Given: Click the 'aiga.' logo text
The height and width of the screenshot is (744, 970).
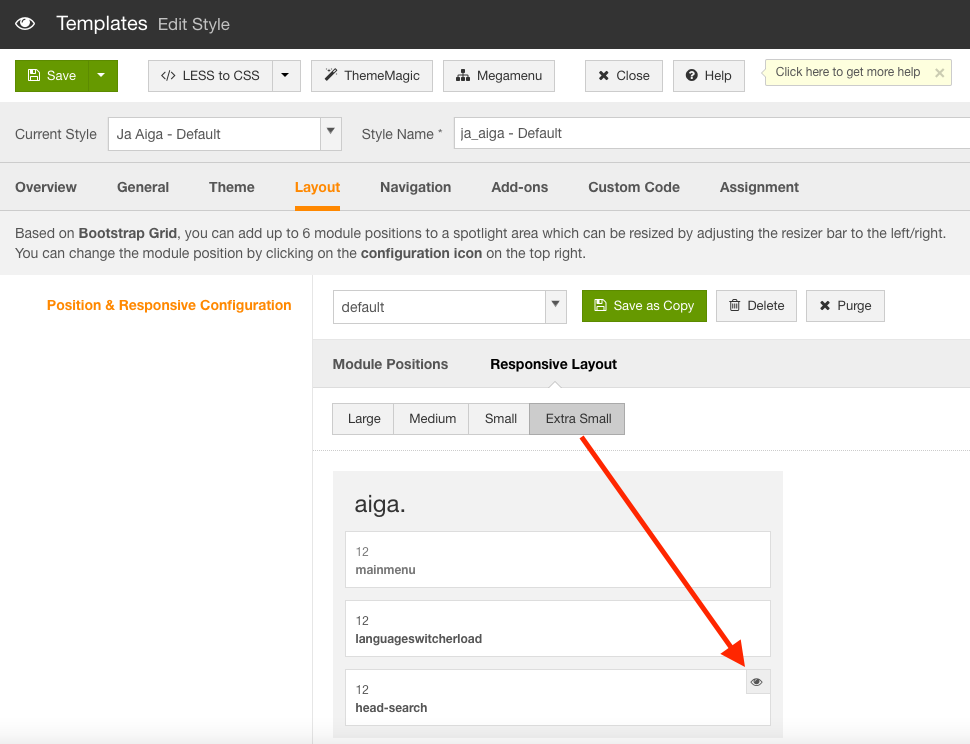Looking at the screenshot, I should [380, 505].
